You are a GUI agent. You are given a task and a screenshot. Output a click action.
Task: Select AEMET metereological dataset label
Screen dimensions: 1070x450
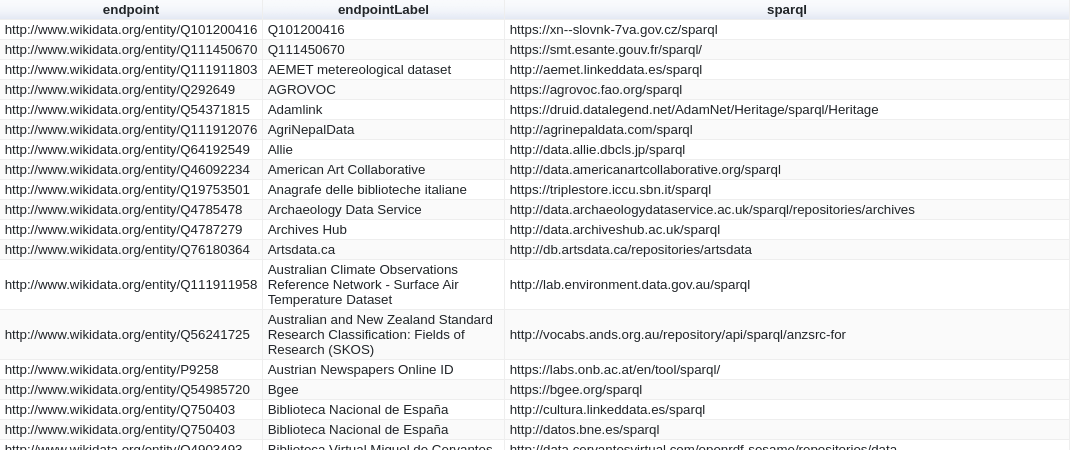[359, 70]
